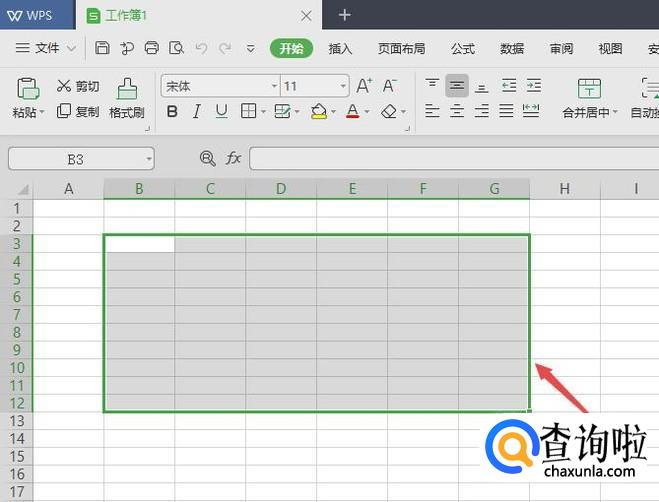
Task: Toggle Italic formatting
Action: pyautogui.click(x=196, y=112)
